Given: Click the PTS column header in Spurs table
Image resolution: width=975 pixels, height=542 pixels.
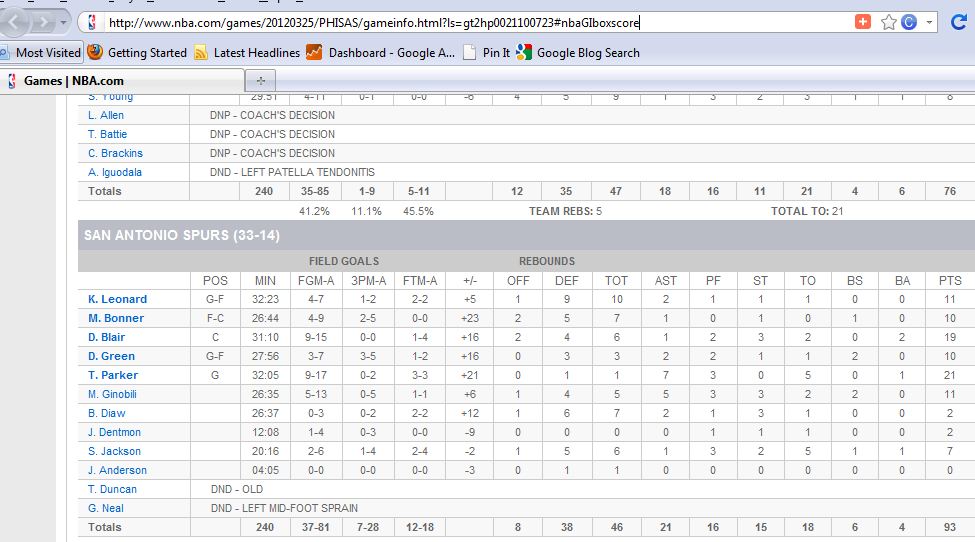Looking at the screenshot, I should point(950,281).
